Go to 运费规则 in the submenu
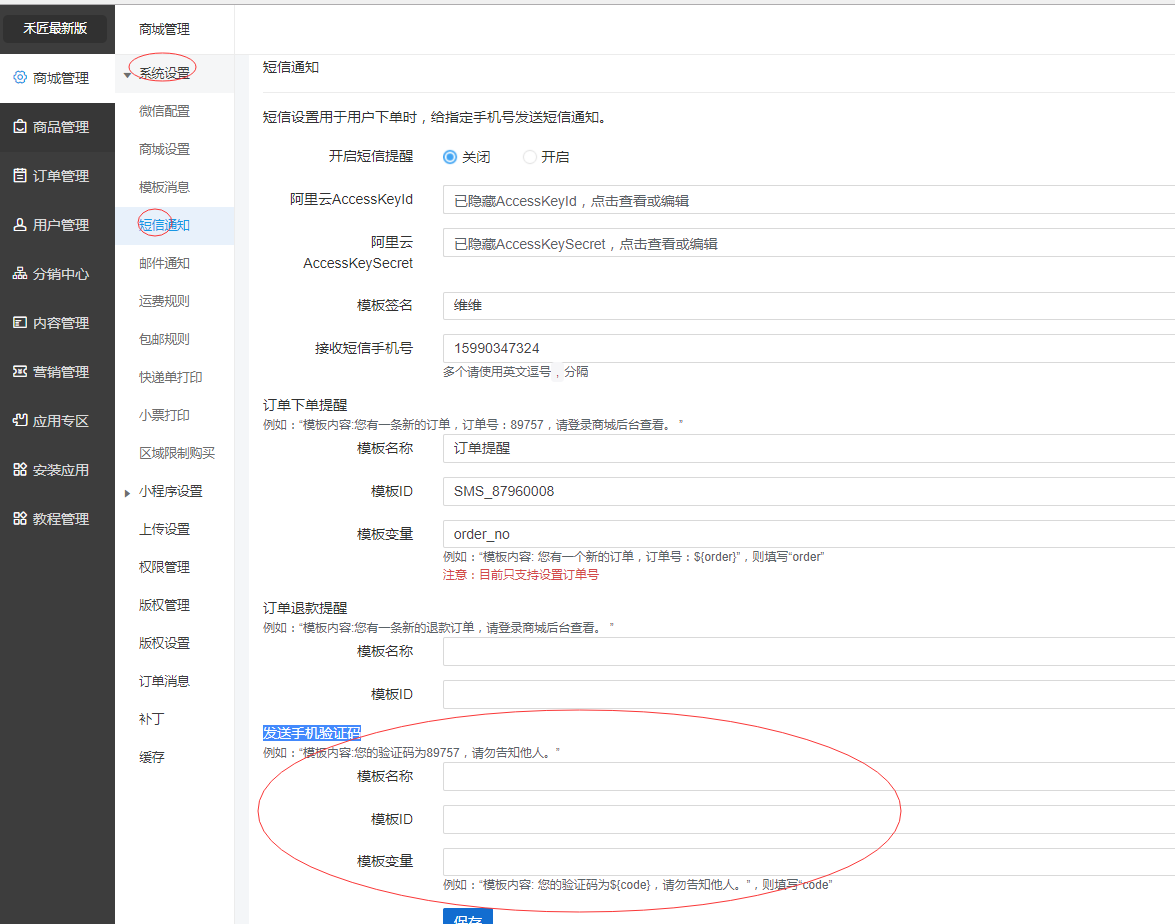 click(x=164, y=301)
